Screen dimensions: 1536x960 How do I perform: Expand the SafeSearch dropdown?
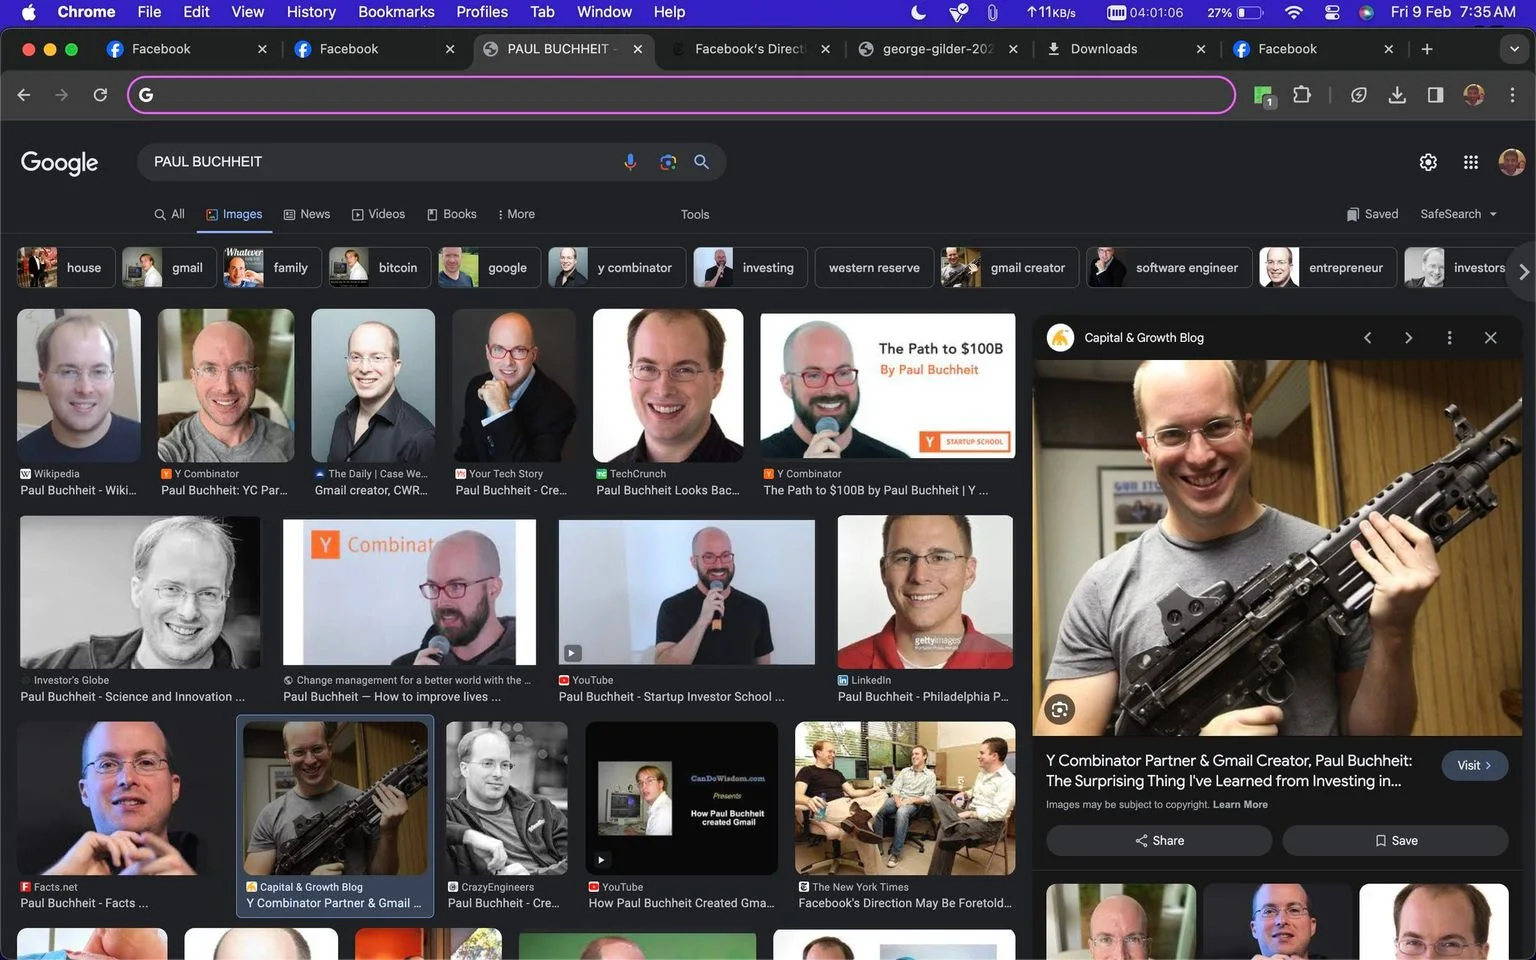pyautogui.click(x=1458, y=214)
